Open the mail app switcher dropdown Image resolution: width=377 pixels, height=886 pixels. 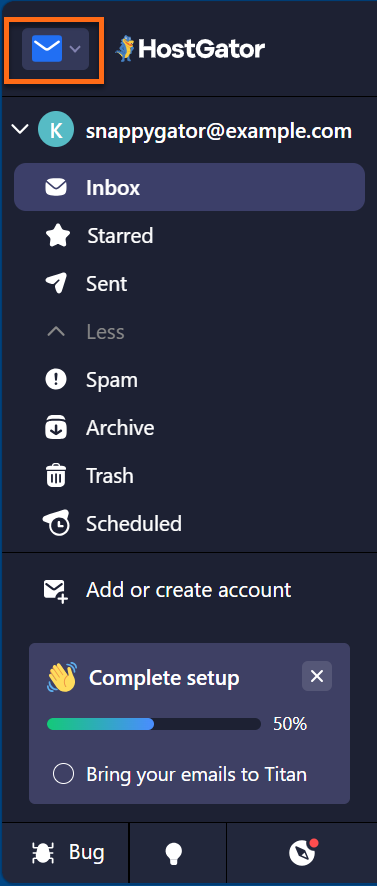click(x=55, y=49)
